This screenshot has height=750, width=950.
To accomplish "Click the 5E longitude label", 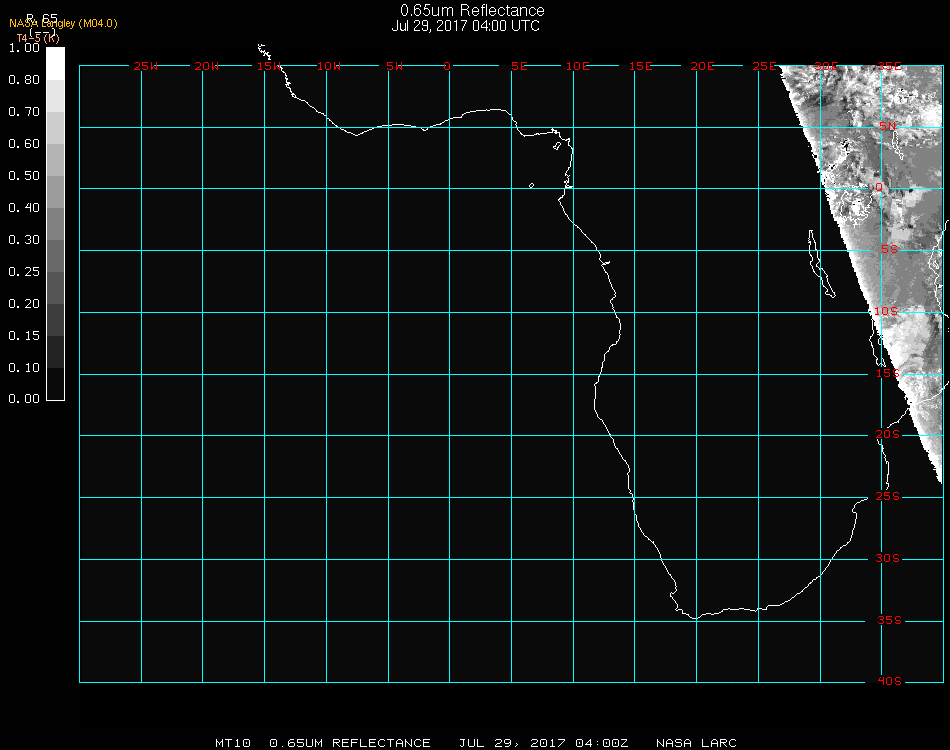I will click(x=519, y=67).
